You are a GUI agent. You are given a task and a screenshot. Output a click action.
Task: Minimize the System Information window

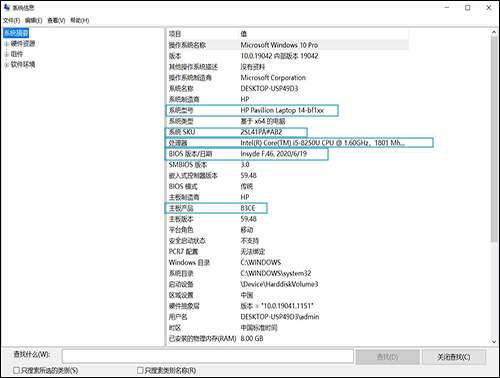447,8
